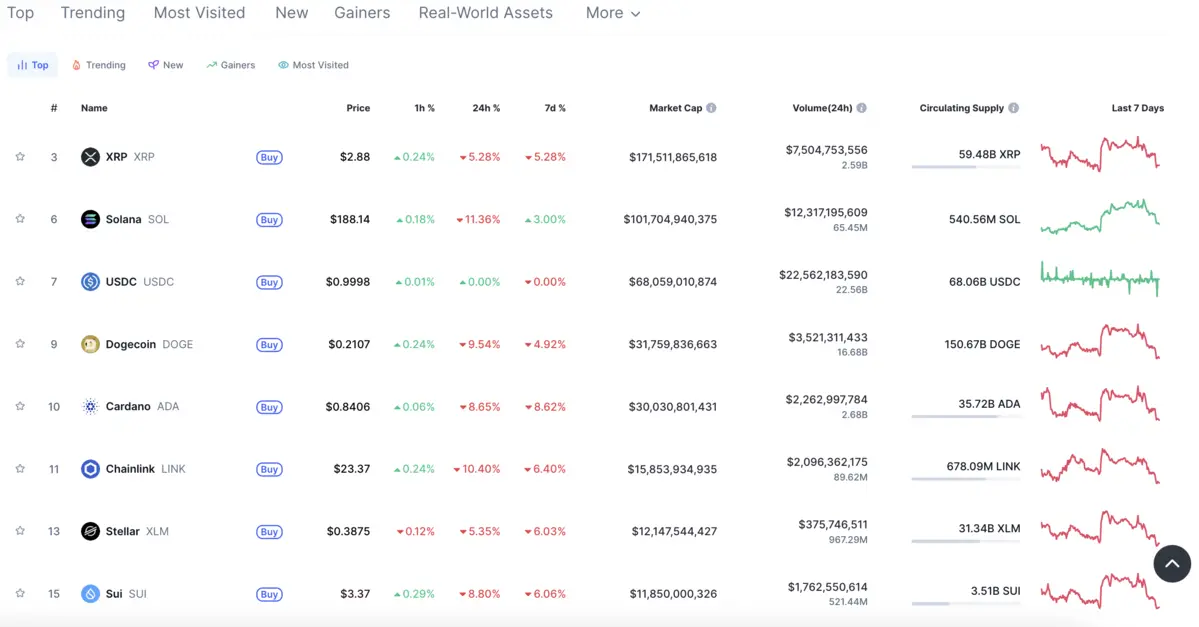
Task: Open the Stellar XLM coin page
Action: [124, 531]
